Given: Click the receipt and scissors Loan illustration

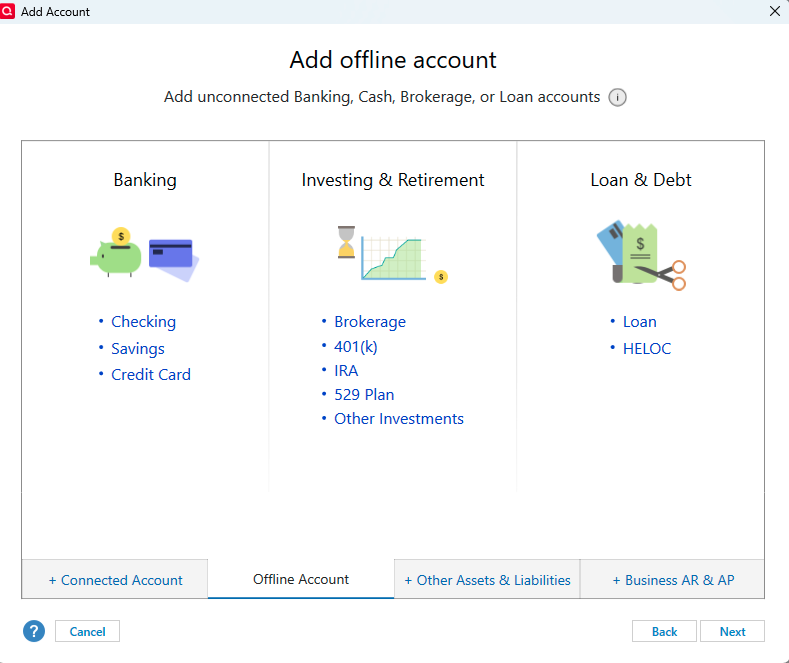Looking at the screenshot, I should tap(641, 255).
